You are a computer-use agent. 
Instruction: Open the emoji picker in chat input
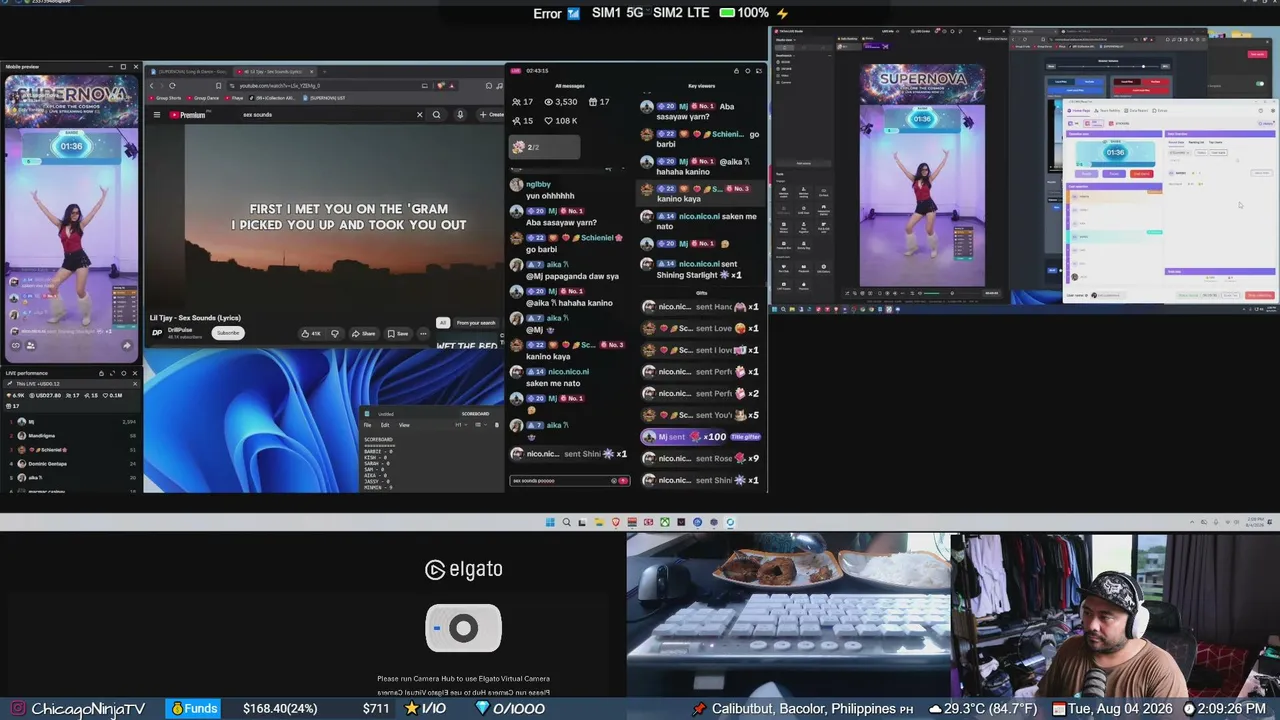[614, 481]
